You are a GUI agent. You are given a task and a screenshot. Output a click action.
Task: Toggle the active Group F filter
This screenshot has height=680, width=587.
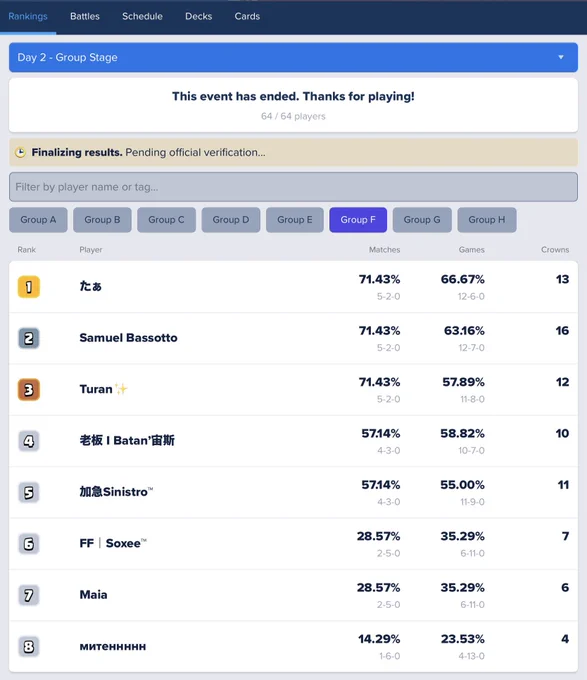pyautogui.click(x=358, y=220)
